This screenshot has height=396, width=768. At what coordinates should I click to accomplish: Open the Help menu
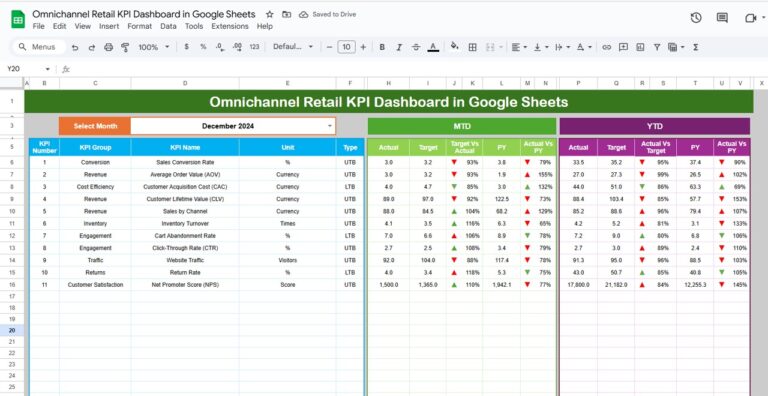click(264, 26)
